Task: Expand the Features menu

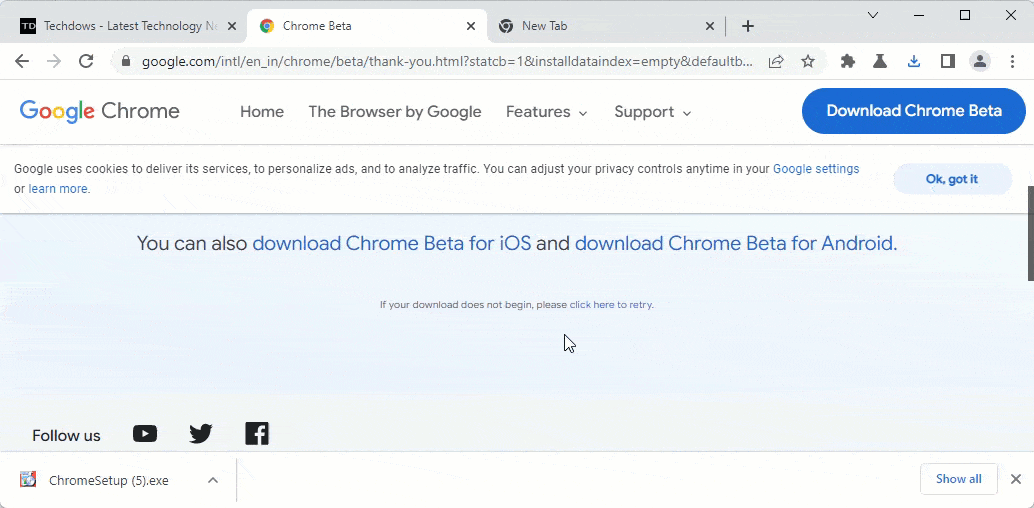Action: click(546, 112)
